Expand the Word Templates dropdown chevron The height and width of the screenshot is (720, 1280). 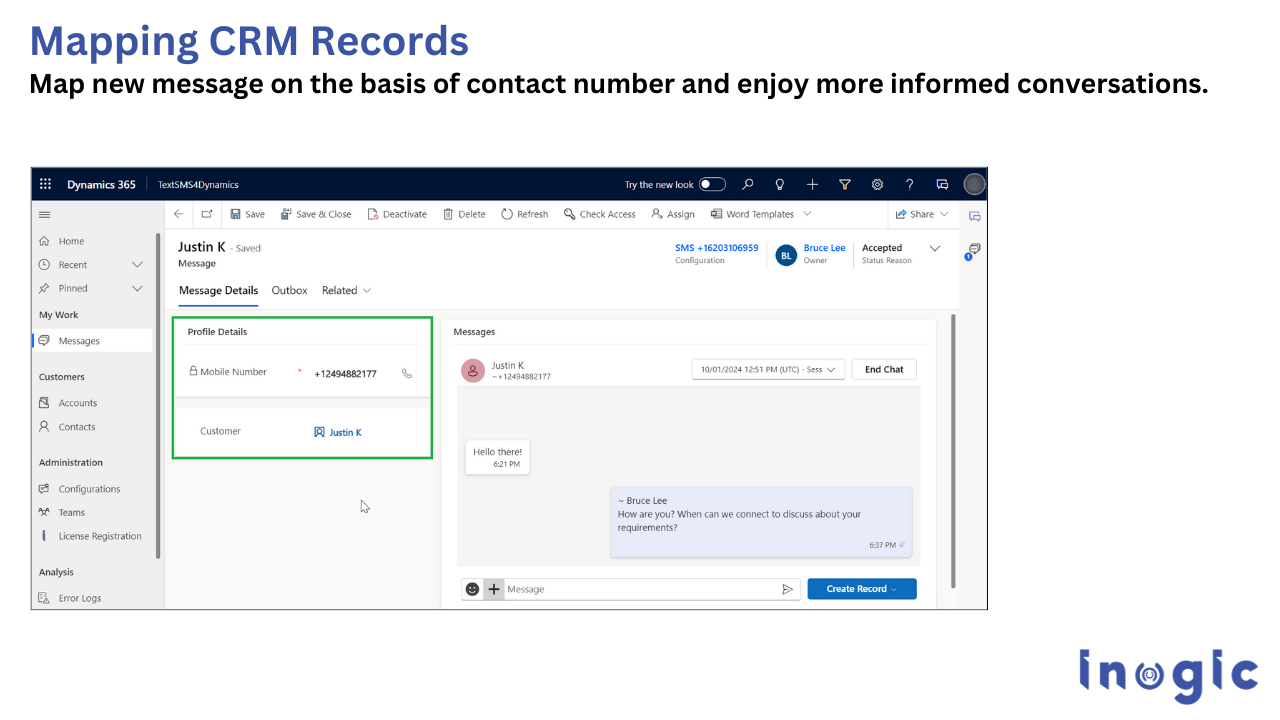(807, 214)
